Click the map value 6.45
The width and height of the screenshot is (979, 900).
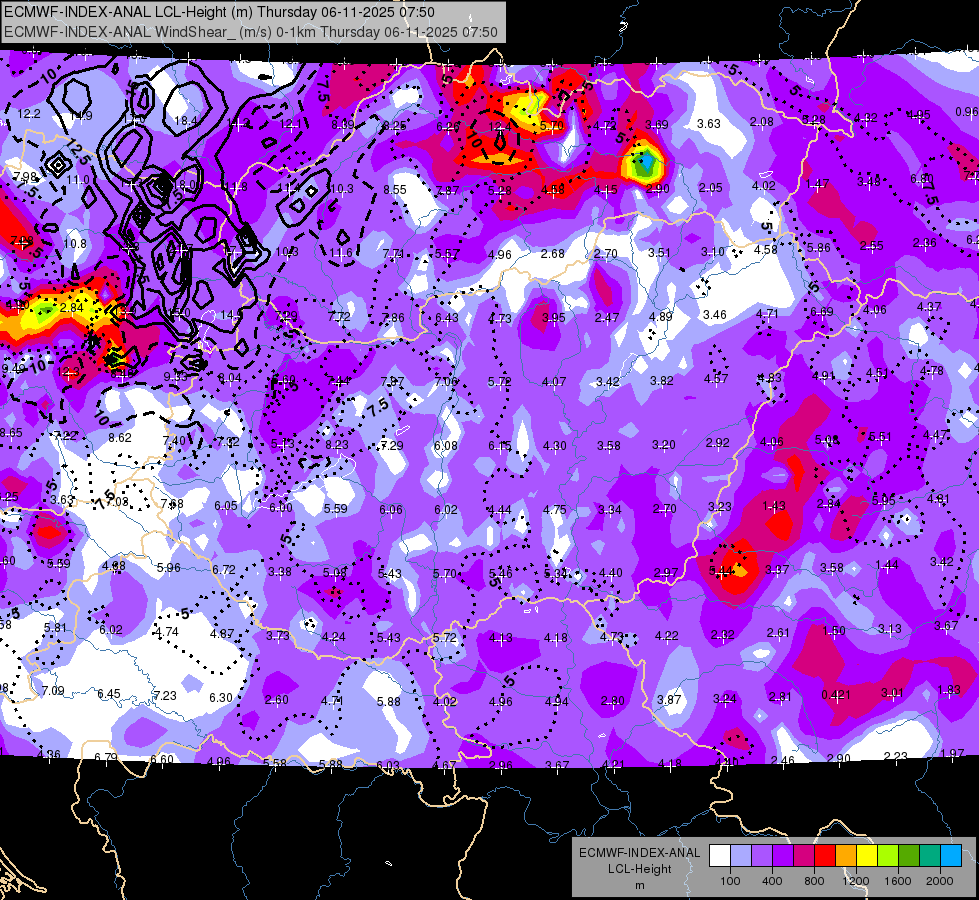click(x=109, y=694)
